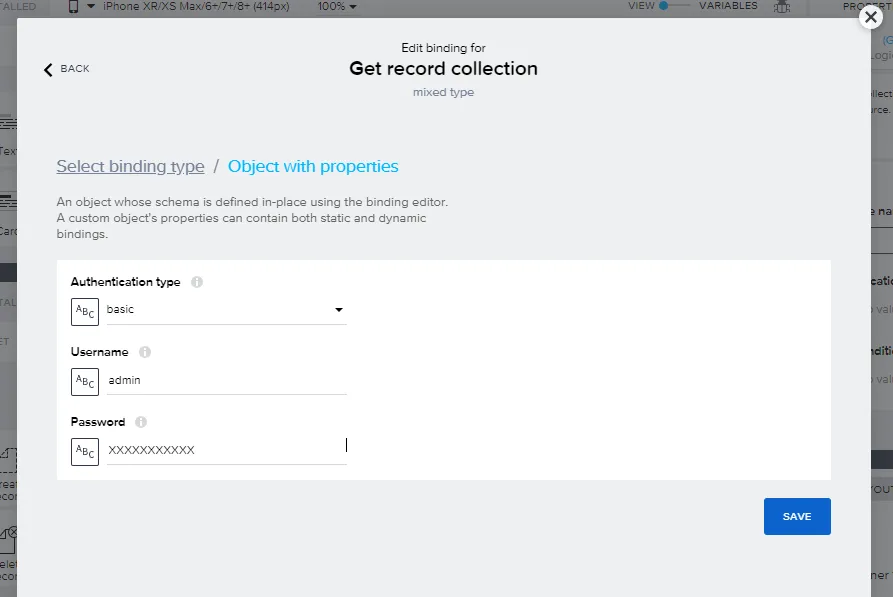Focus the Password input field
Viewport: 893px width, 597px height.
pos(225,450)
